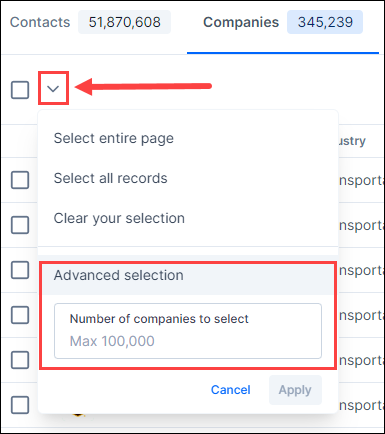Image resolution: width=385 pixels, height=434 pixels.
Task: Check the third row checkbox
Action: pos(20,270)
